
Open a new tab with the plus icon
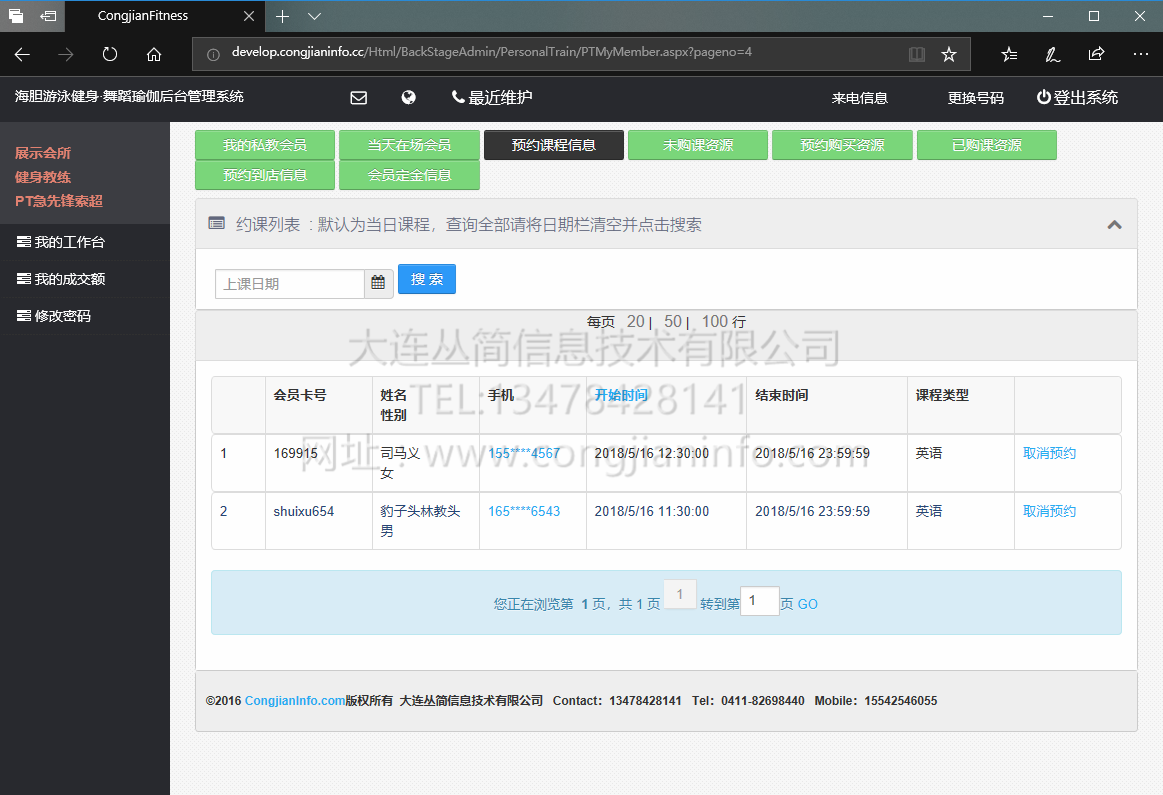(283, 16)
